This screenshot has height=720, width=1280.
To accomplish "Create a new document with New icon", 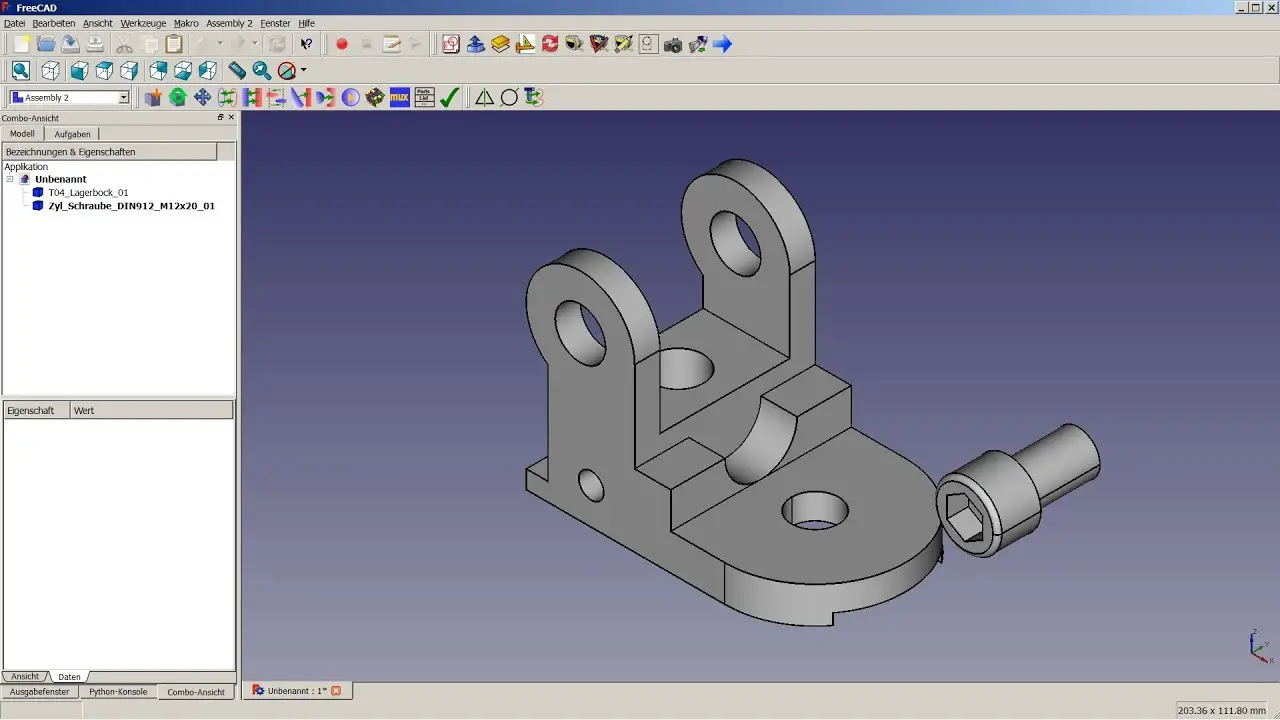I will click(21, 44).
